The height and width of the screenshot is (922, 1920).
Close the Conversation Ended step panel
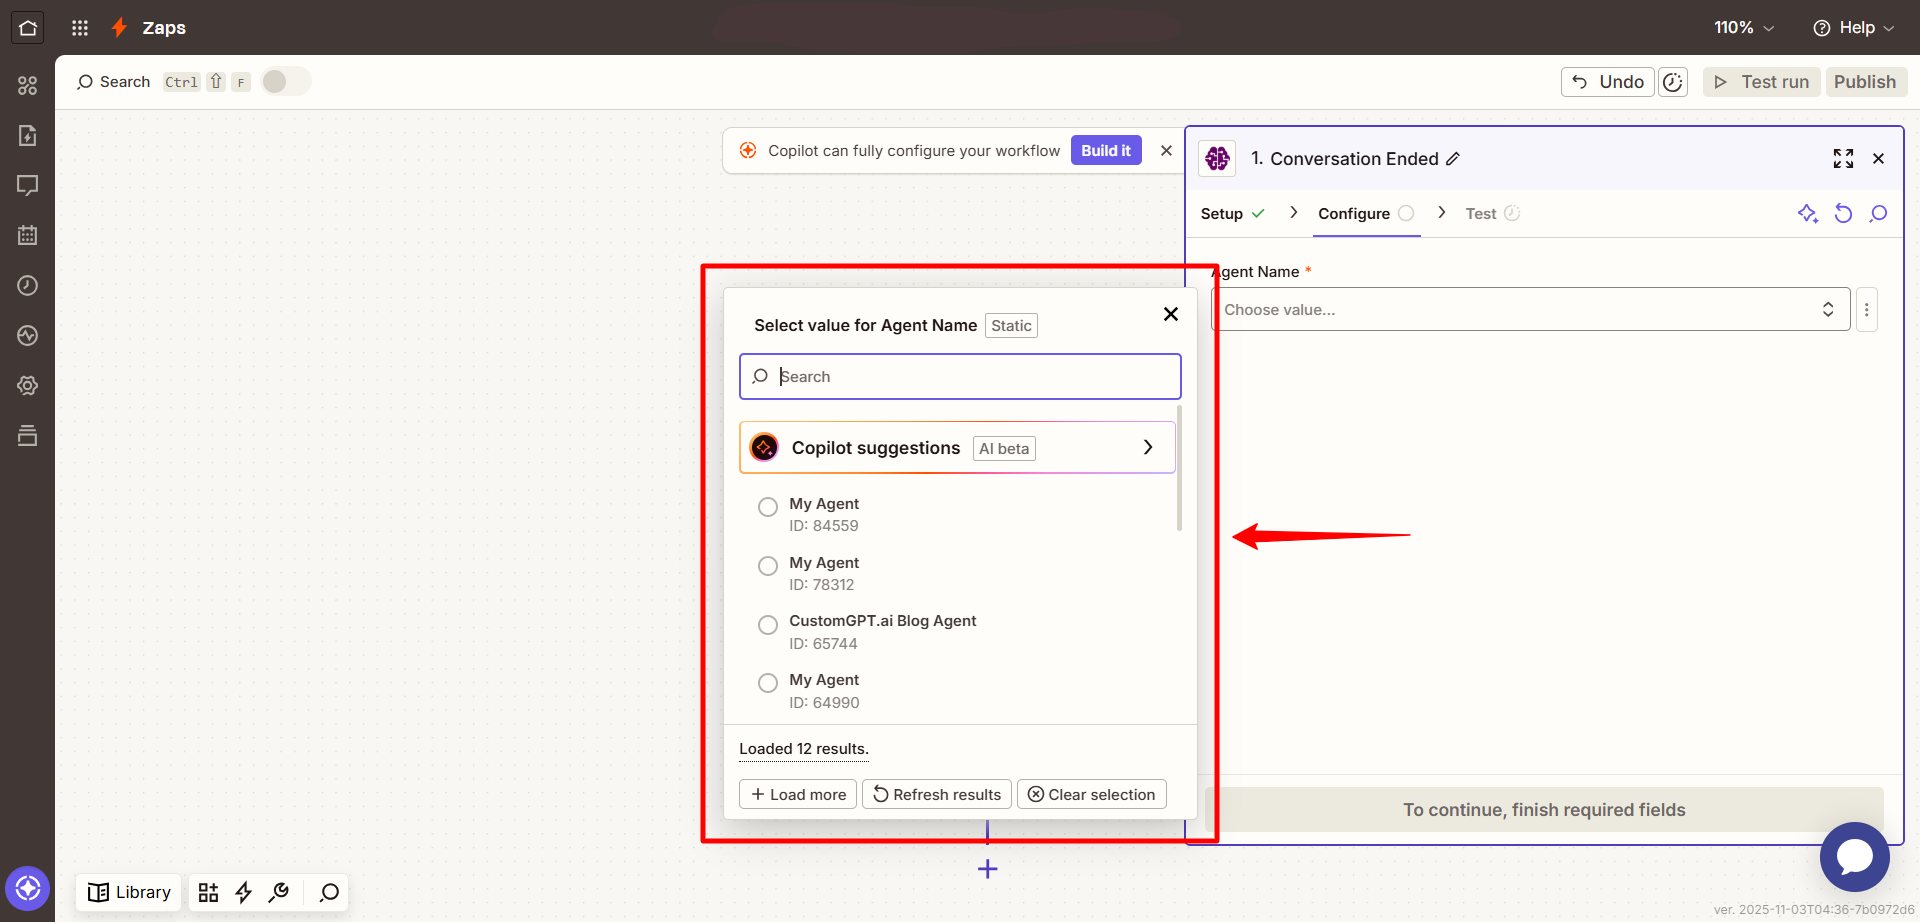[x=1879, y=159]
